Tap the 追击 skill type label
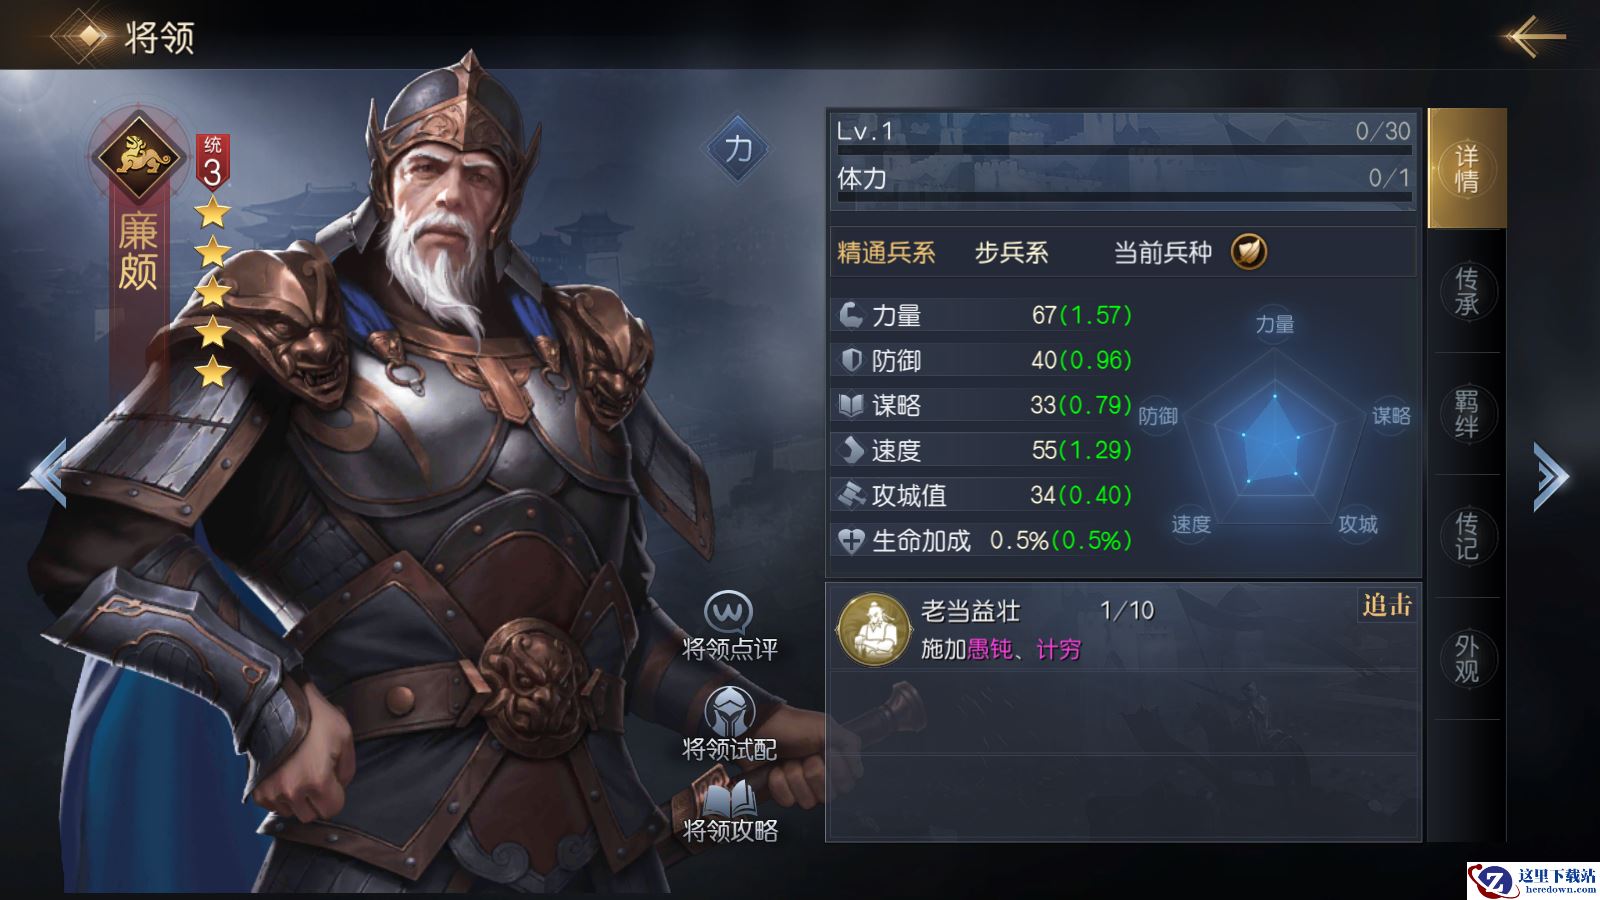 1387,605
